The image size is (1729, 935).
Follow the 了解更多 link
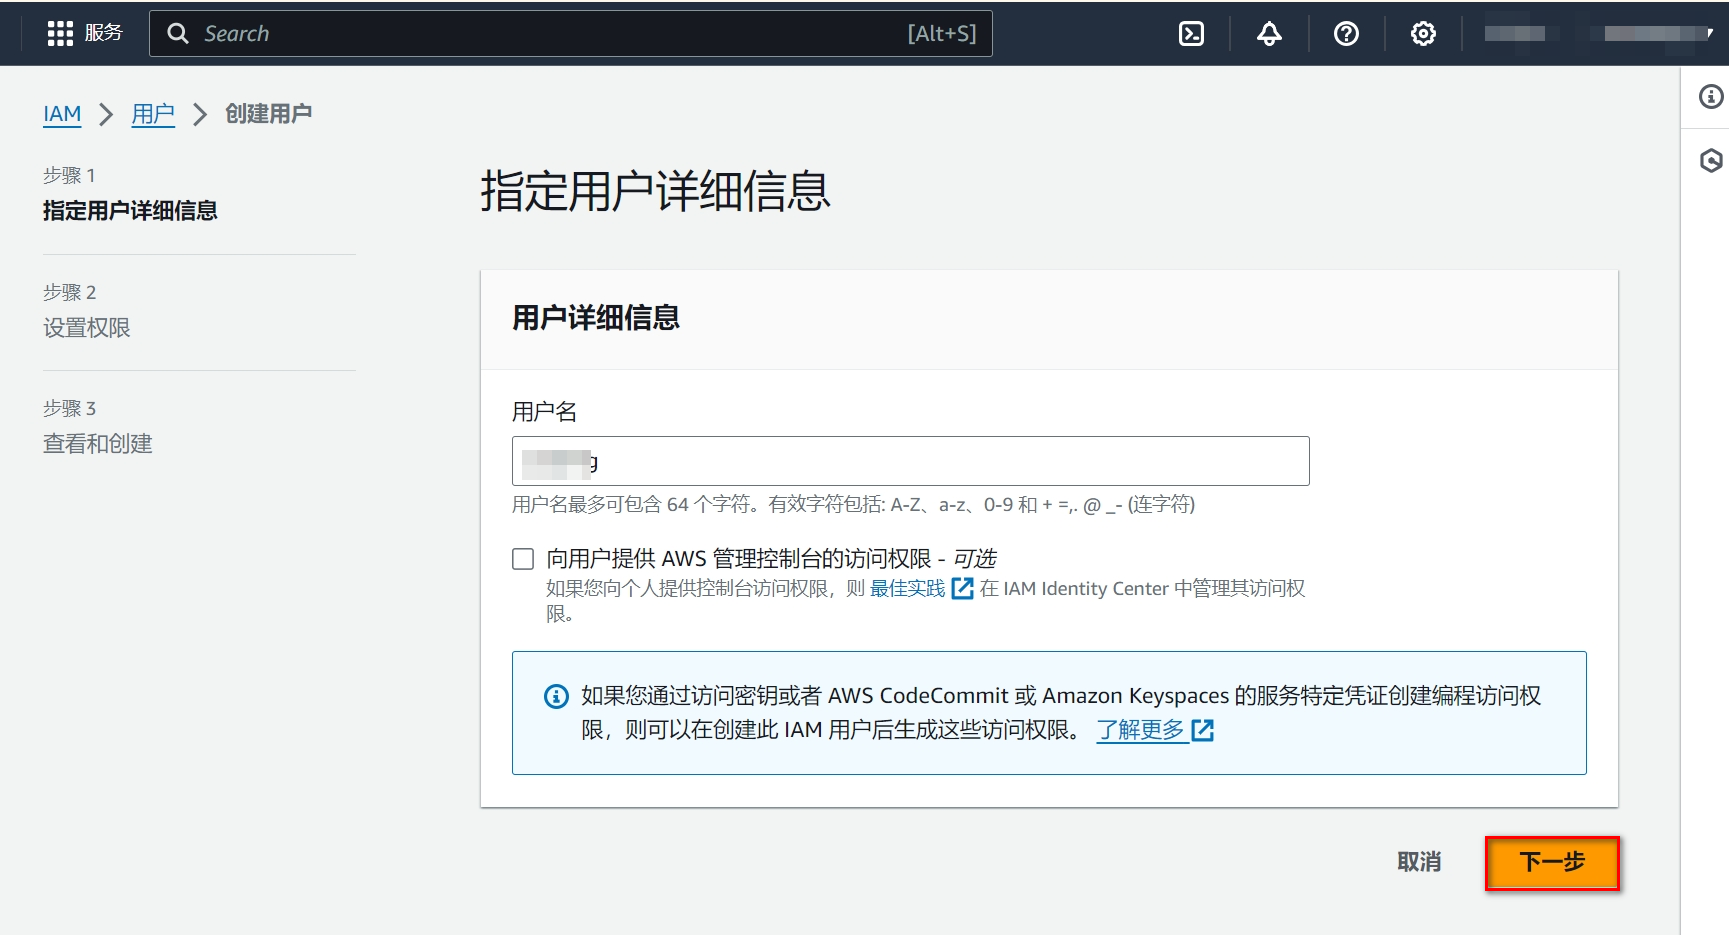point(1141,730)
